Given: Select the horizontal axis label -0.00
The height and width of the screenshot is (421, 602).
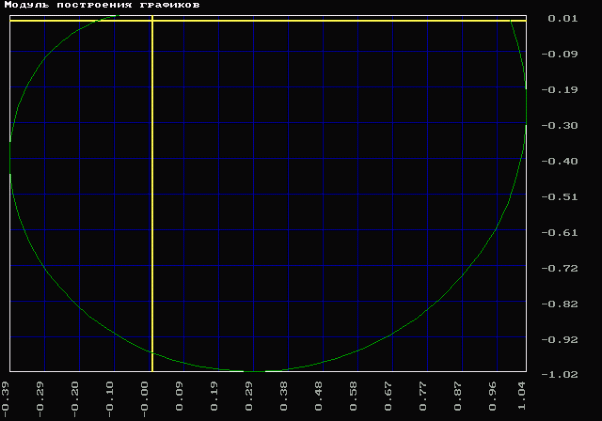Looking at the screenshot, I should (x=144, y=399).
